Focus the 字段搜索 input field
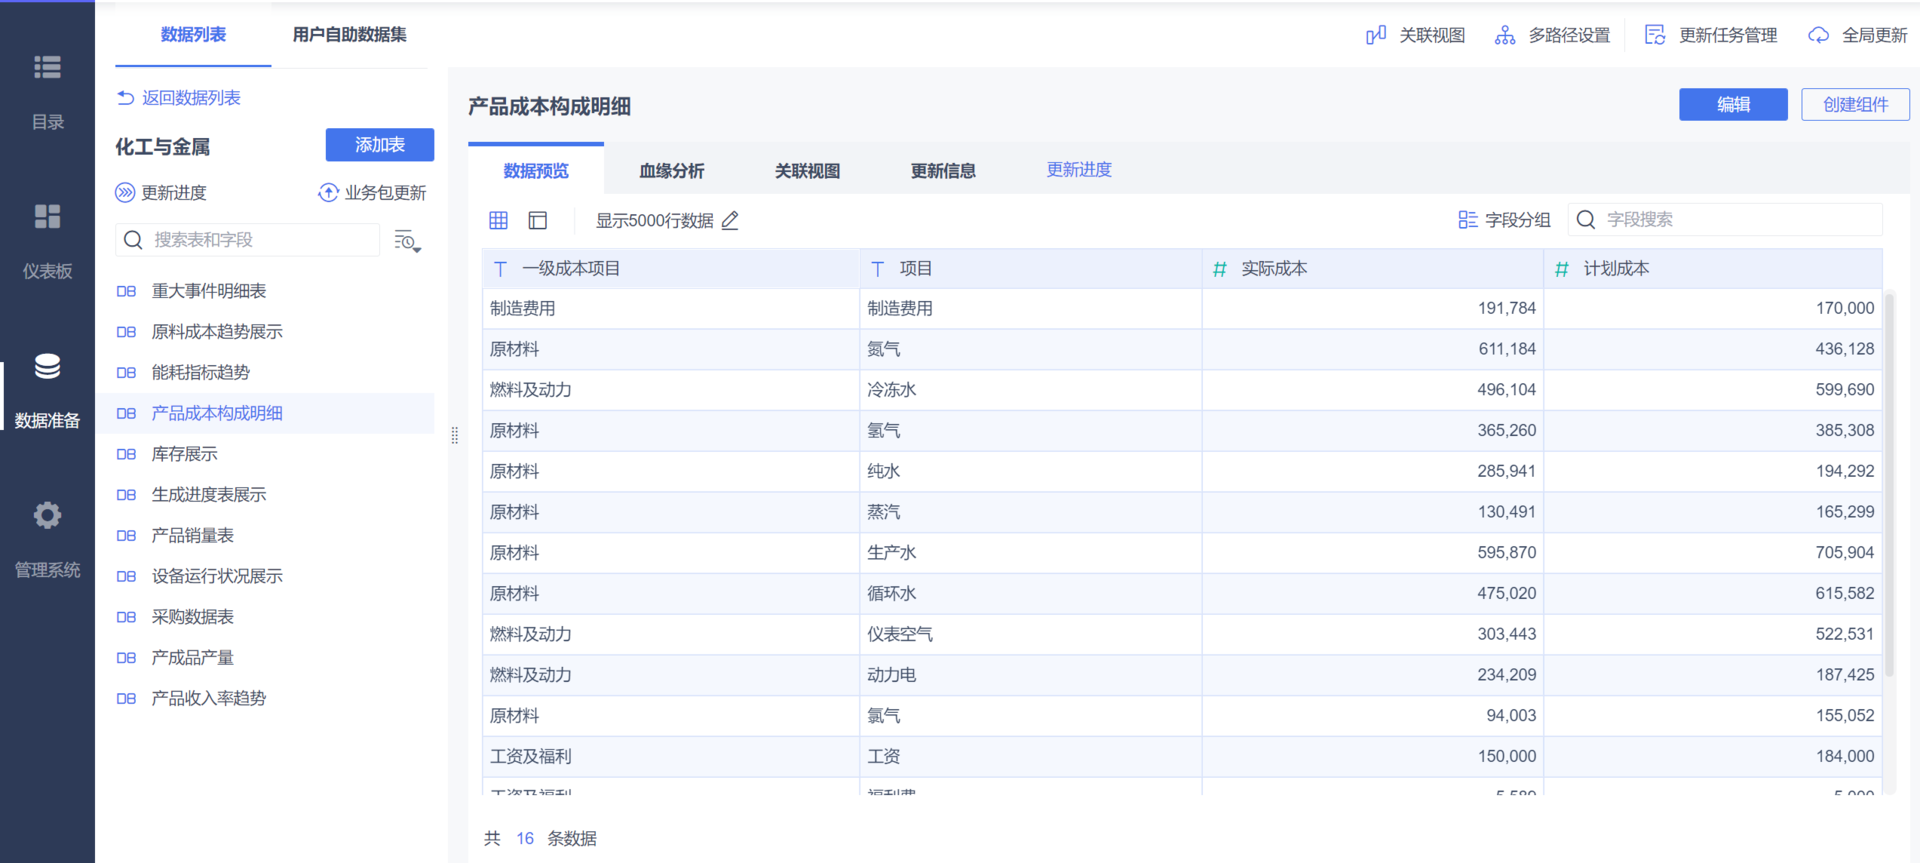Image resolution: width=1920 pixels, height=863 pixels. tap(1725, 219)
